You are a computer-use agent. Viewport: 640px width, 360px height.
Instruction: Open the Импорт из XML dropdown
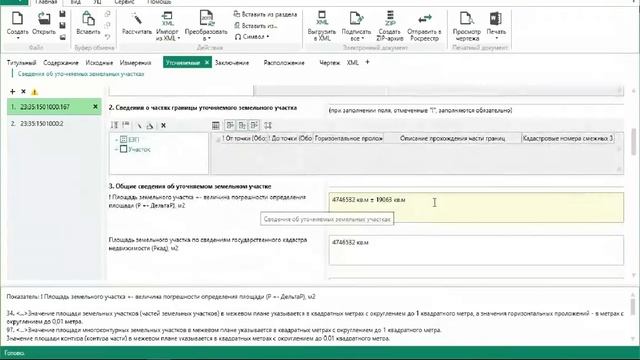[x=179, y=38]
